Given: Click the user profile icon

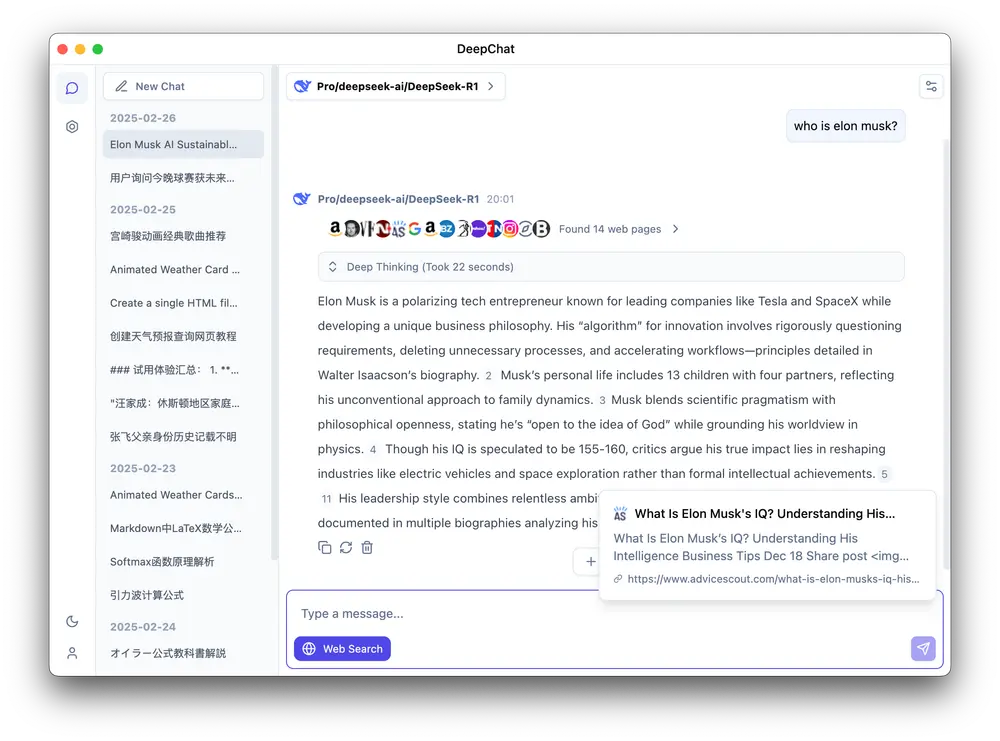Looking at the screenshot, I should coord(72,653).
